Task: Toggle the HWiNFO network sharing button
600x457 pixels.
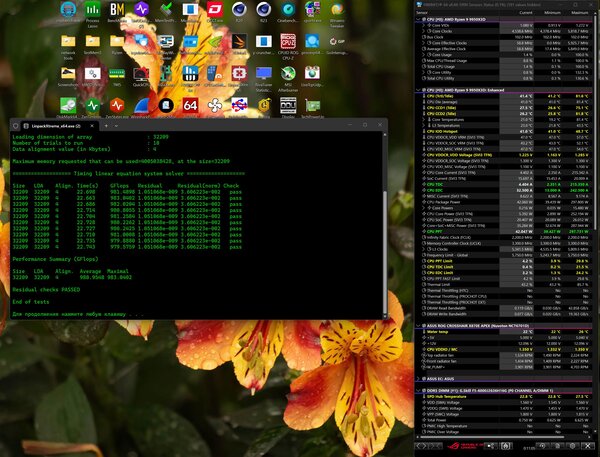Action: point(491,446)
